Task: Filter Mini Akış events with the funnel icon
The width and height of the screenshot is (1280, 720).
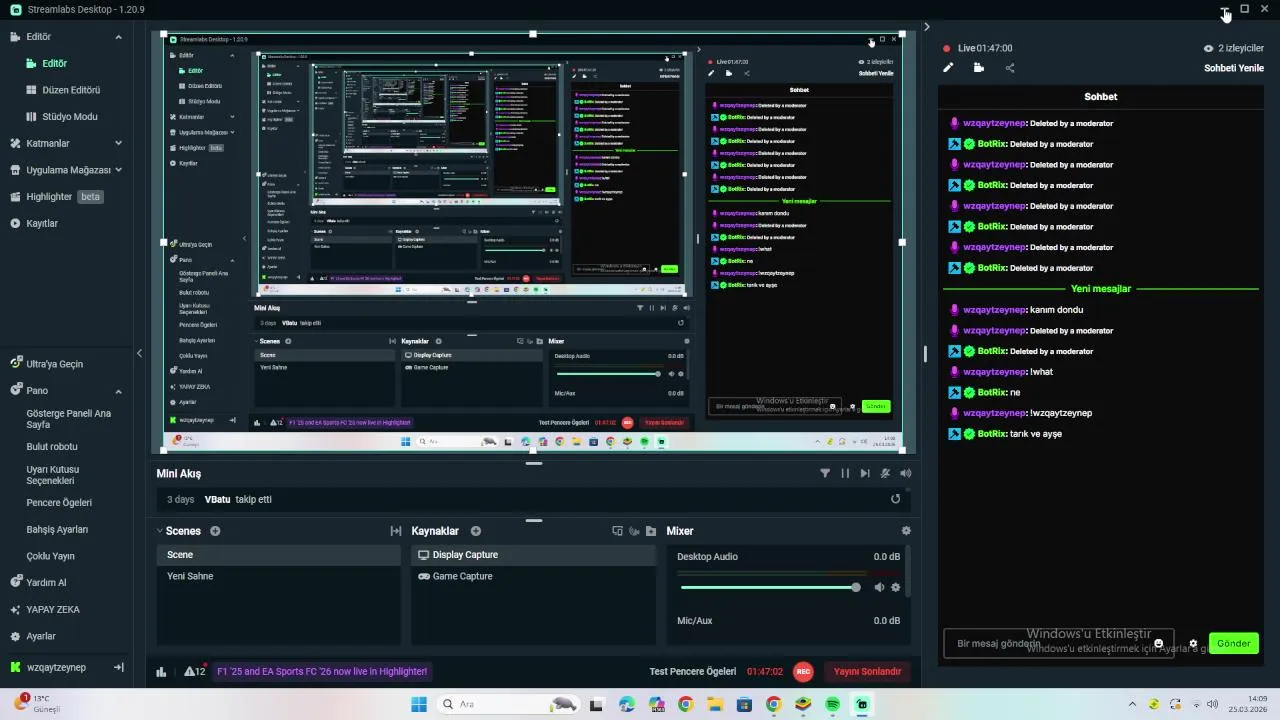Action: pyautogui.click(x=825, y=473)
